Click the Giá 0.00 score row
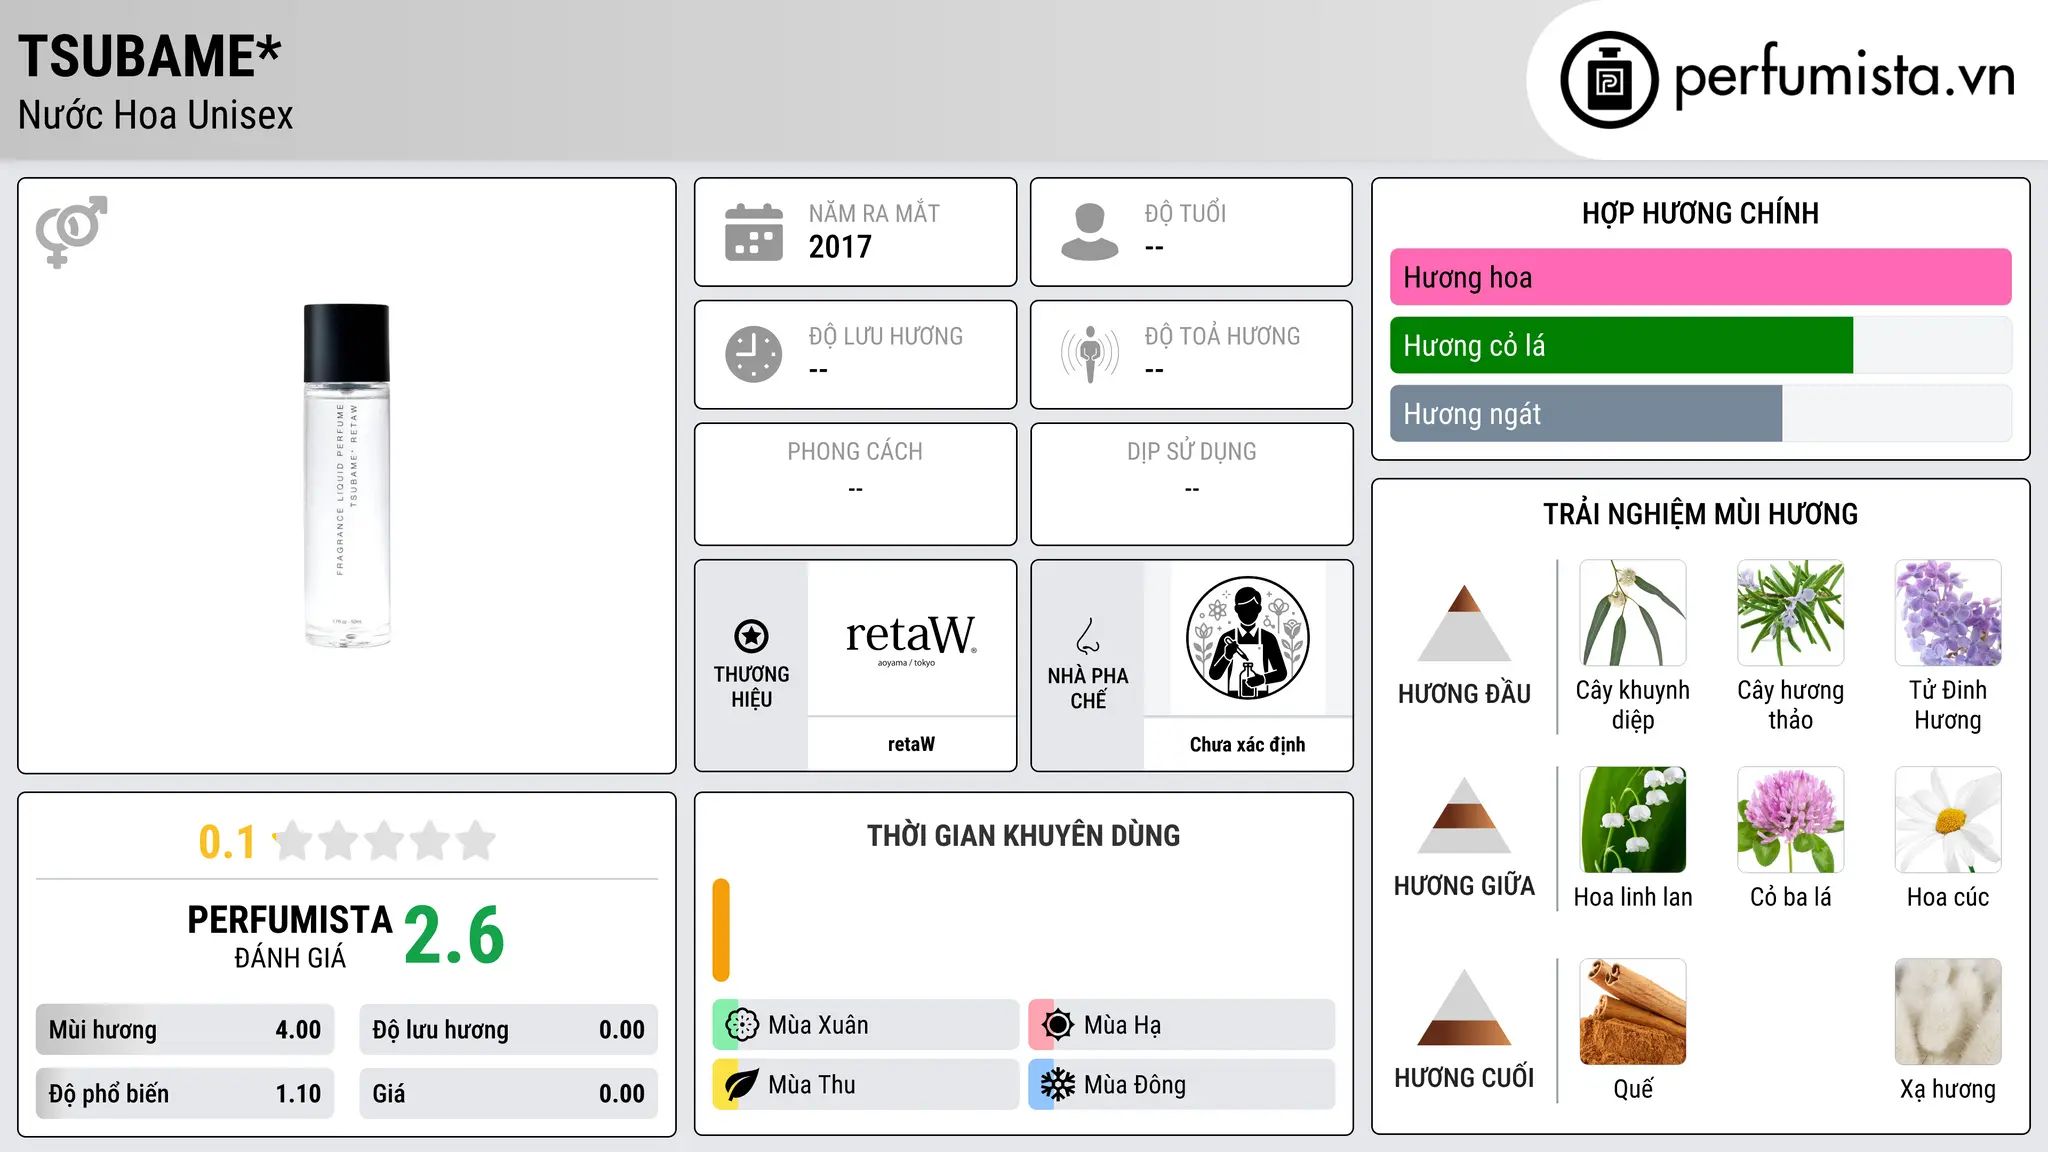 pyautogui.click(x=508, y=1094)
